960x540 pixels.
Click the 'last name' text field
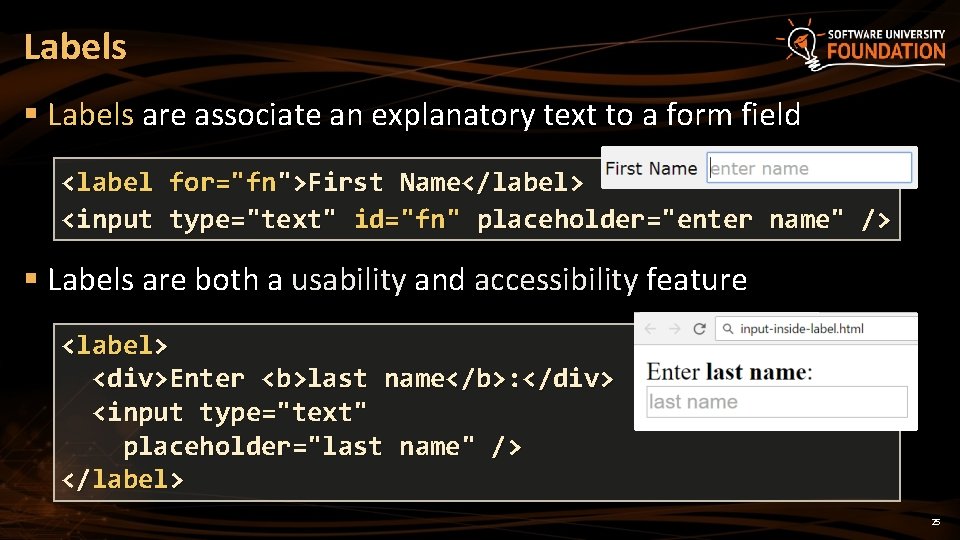pyautogui.click(x=776, y=402)
